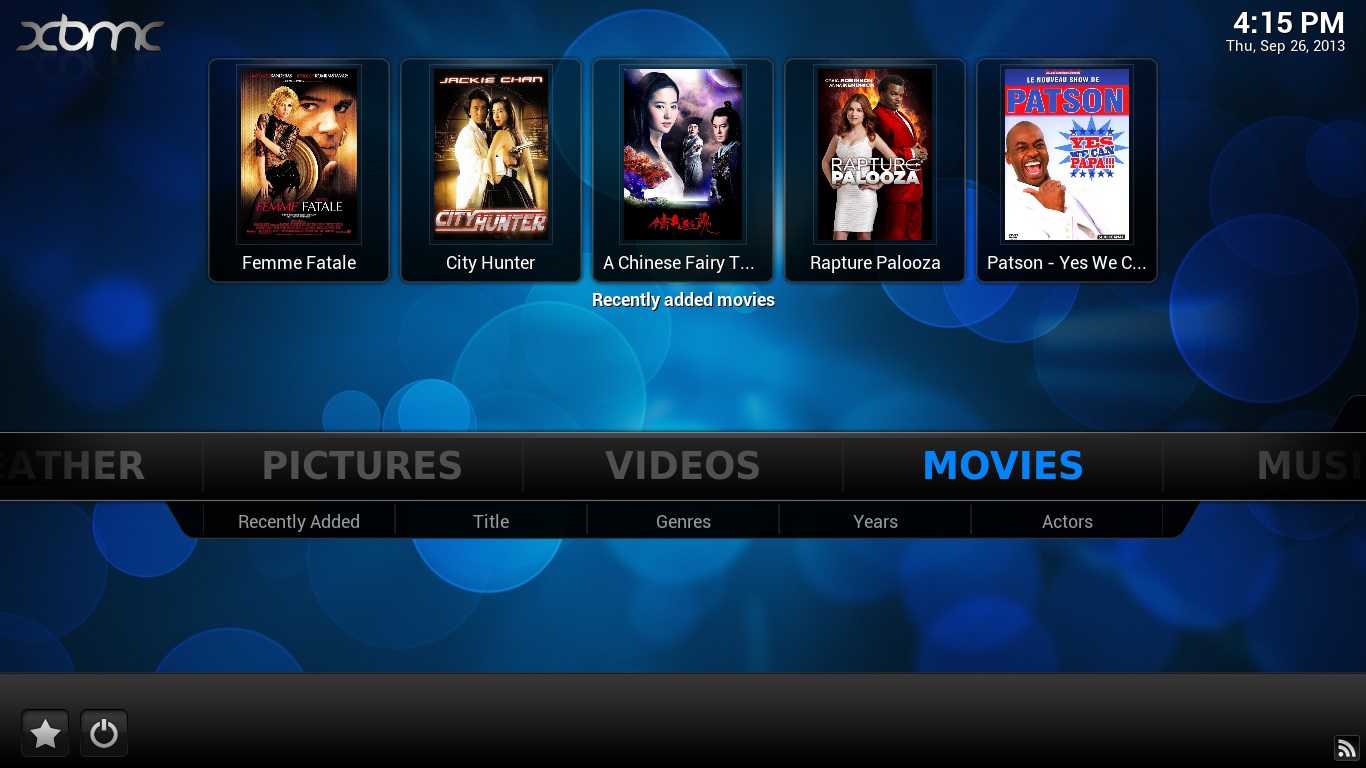Open the Rapture Palooza movie poster

pyautogui.click(x=875, y=155)
